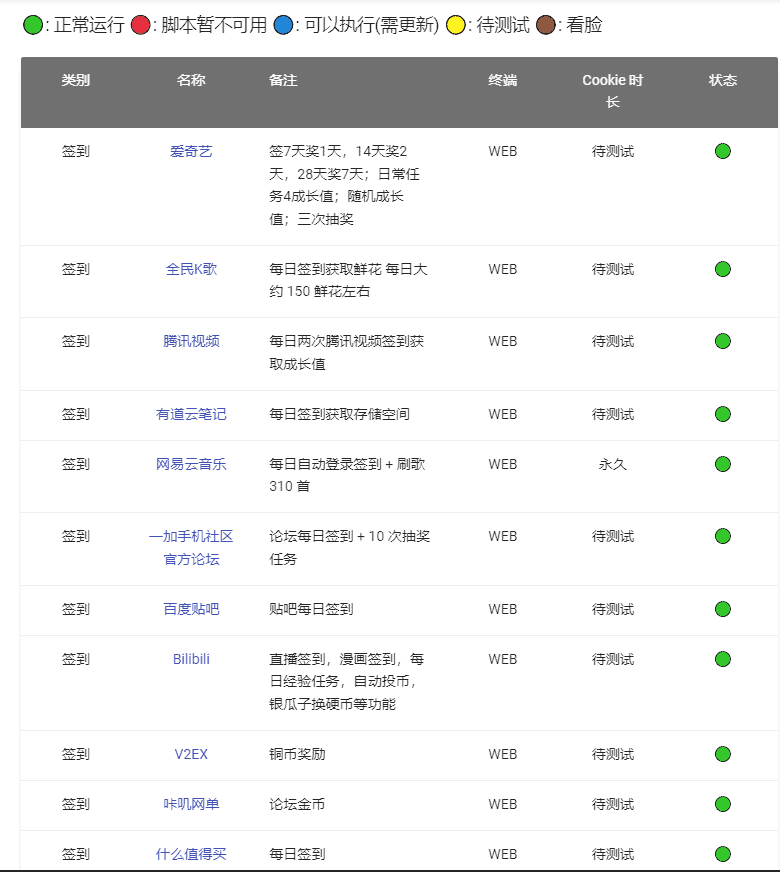This screenshot has width=780, height=872.
Task: Click the 腾讯视频 link
Action: [191, 341]
